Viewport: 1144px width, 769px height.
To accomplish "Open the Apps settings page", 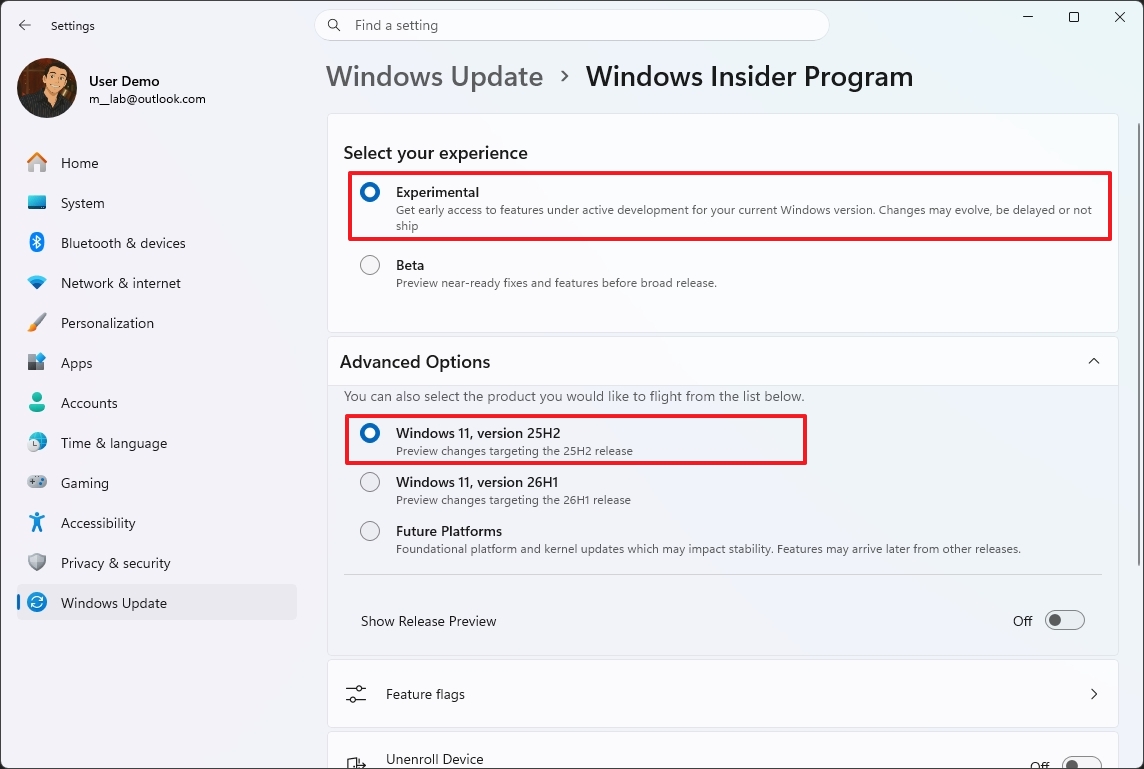I will [157, 362].
